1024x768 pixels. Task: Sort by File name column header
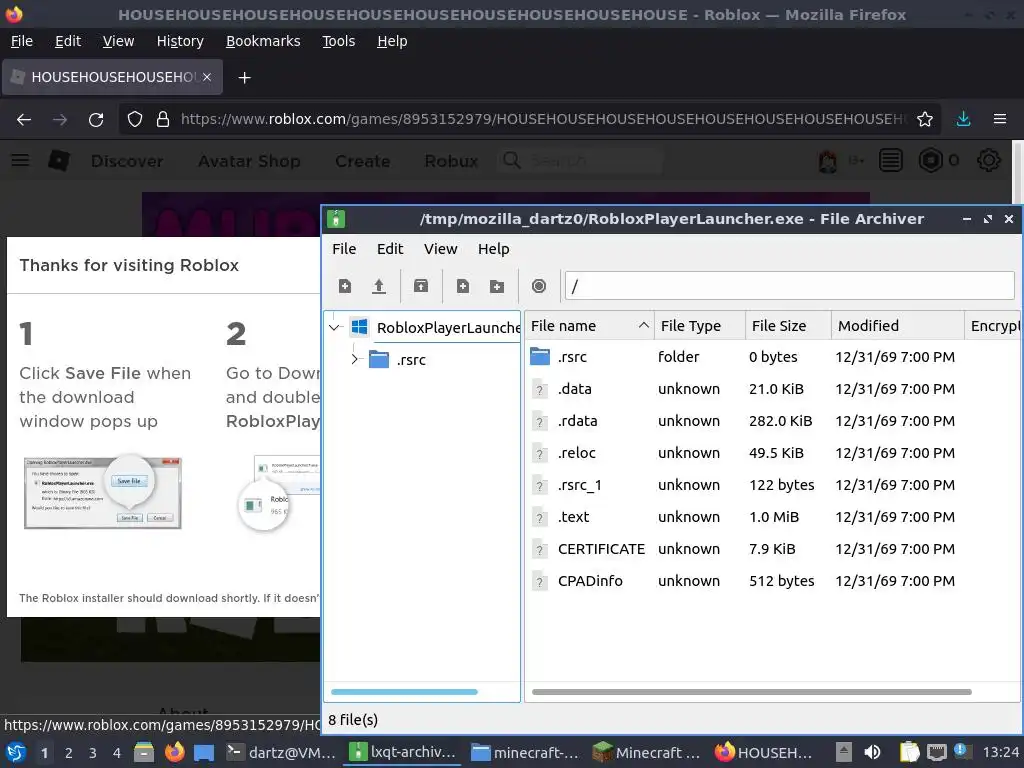589,326
